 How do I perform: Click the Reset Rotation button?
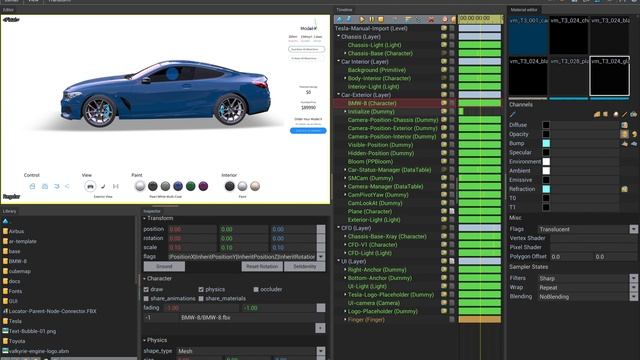point(262,267)
